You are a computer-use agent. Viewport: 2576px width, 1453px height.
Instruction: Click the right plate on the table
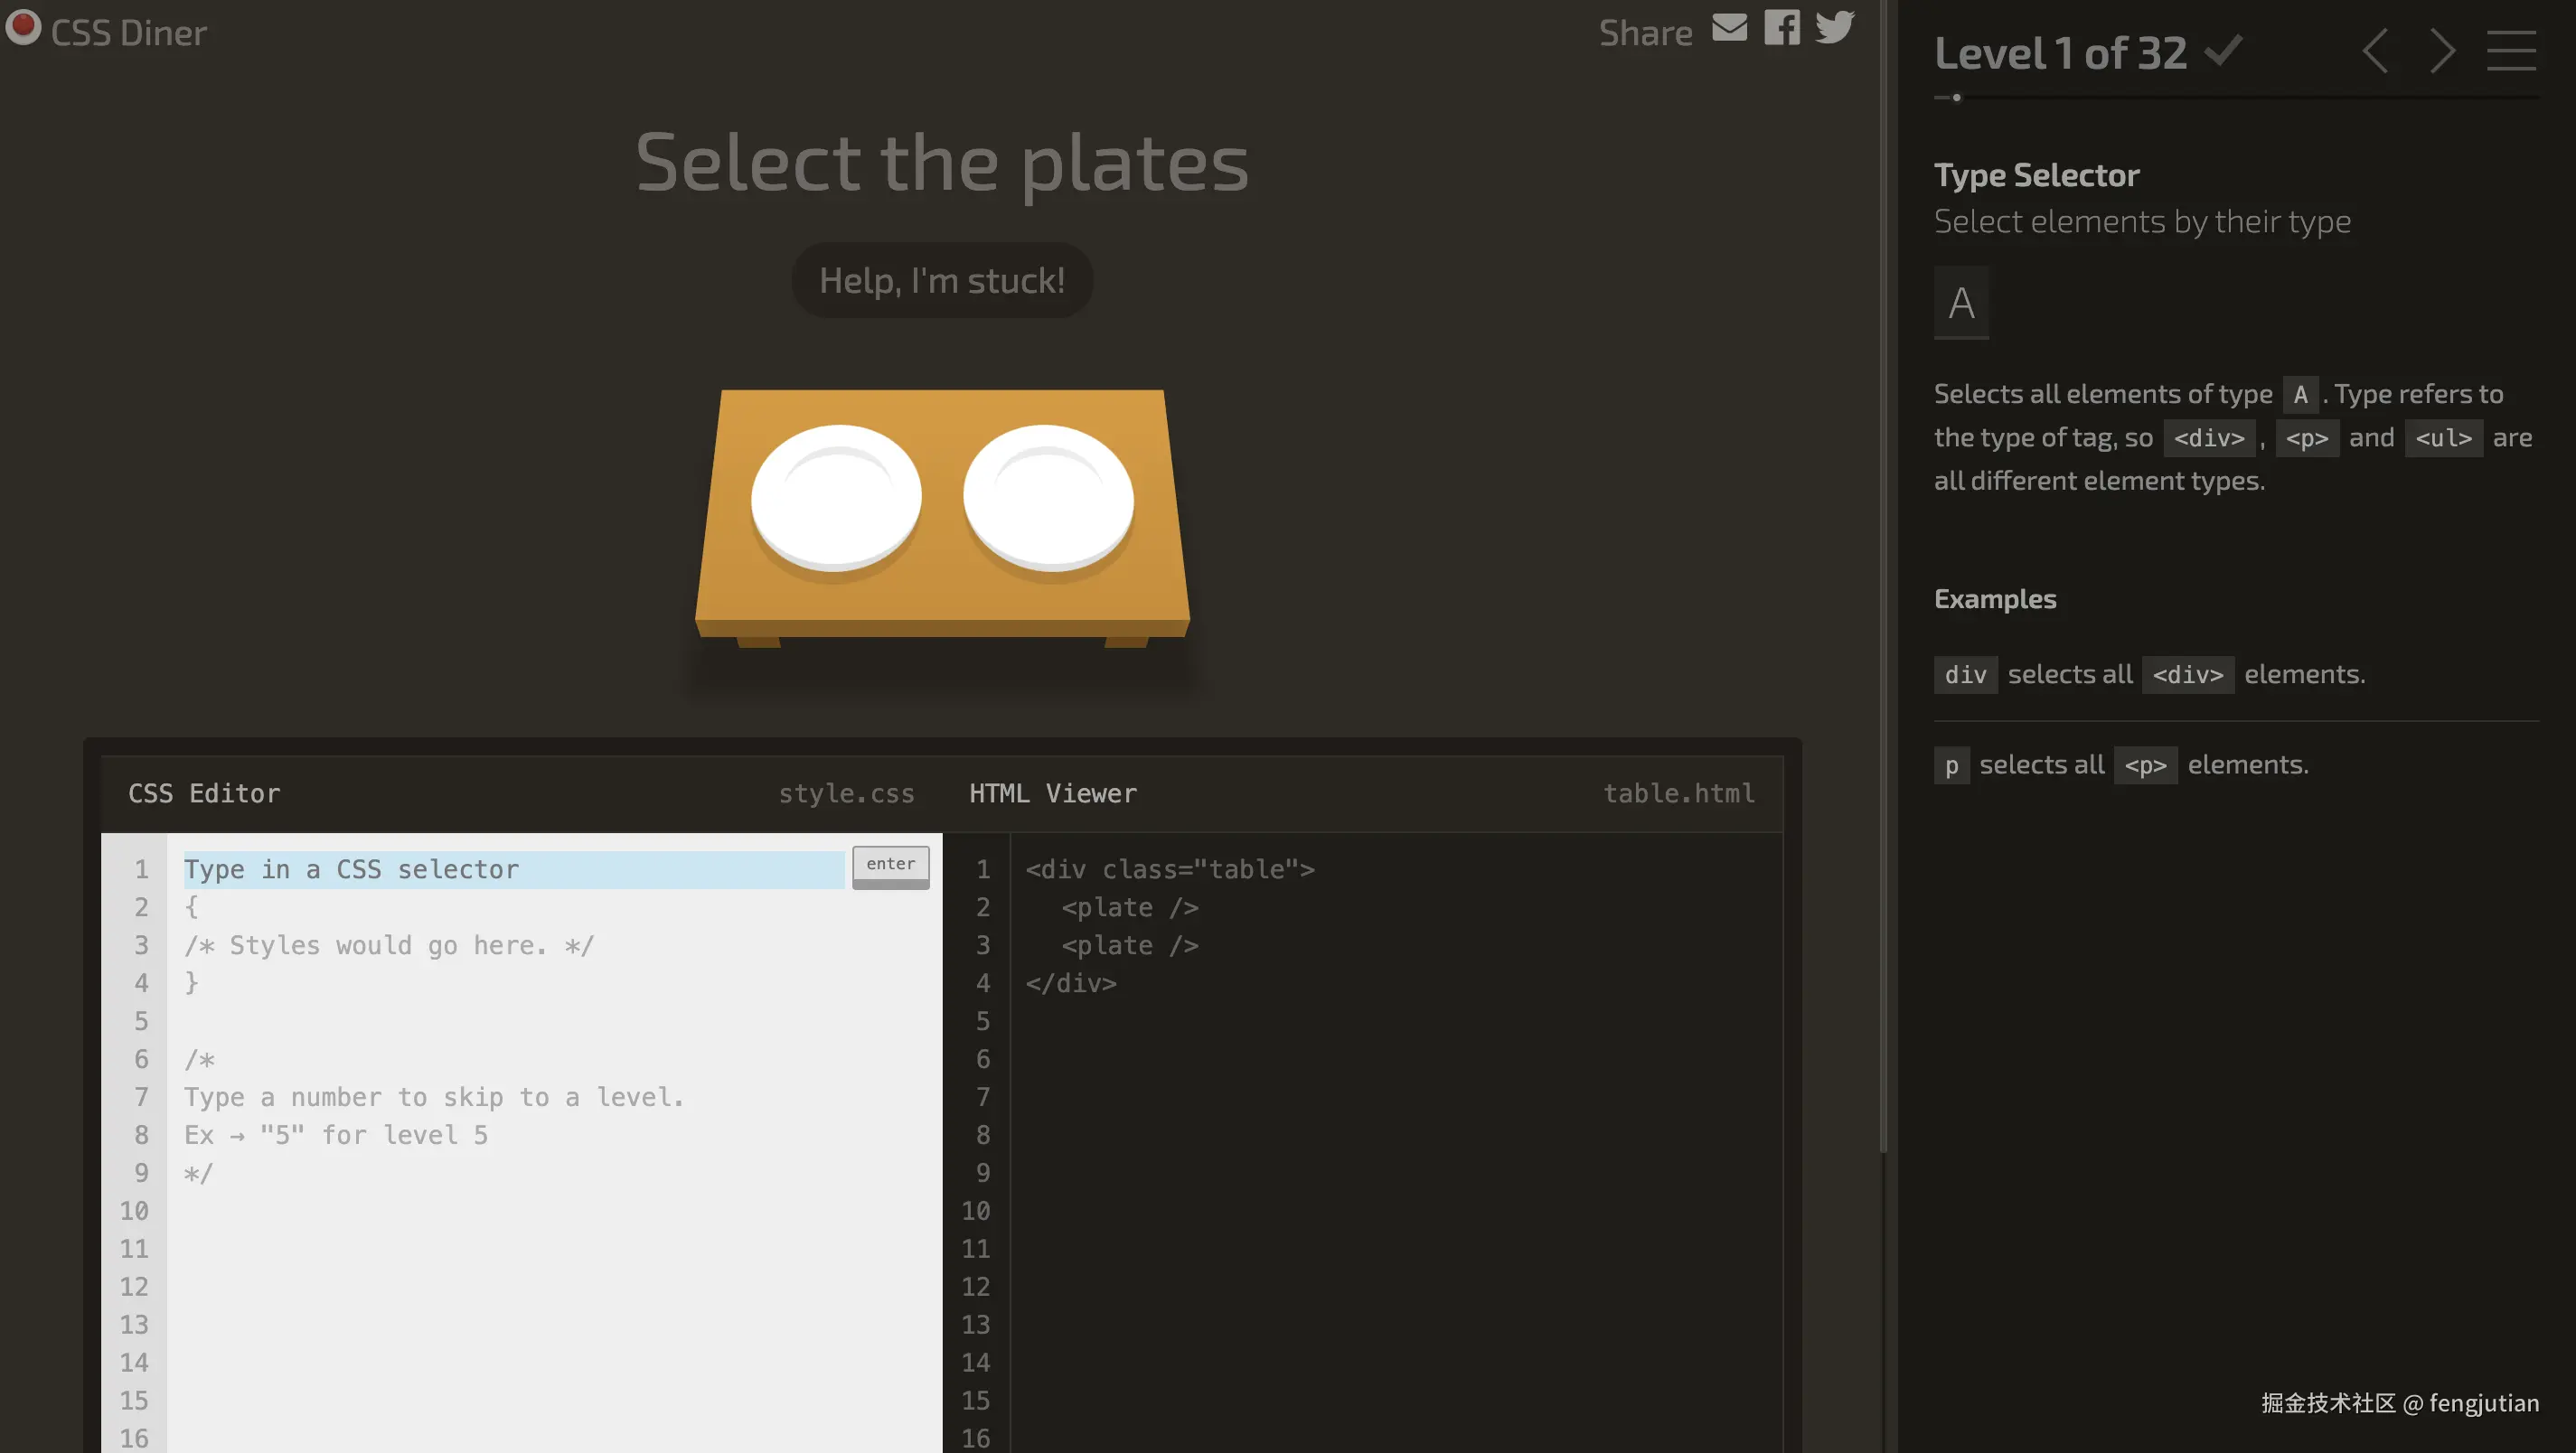click(x=1048, y=497)
